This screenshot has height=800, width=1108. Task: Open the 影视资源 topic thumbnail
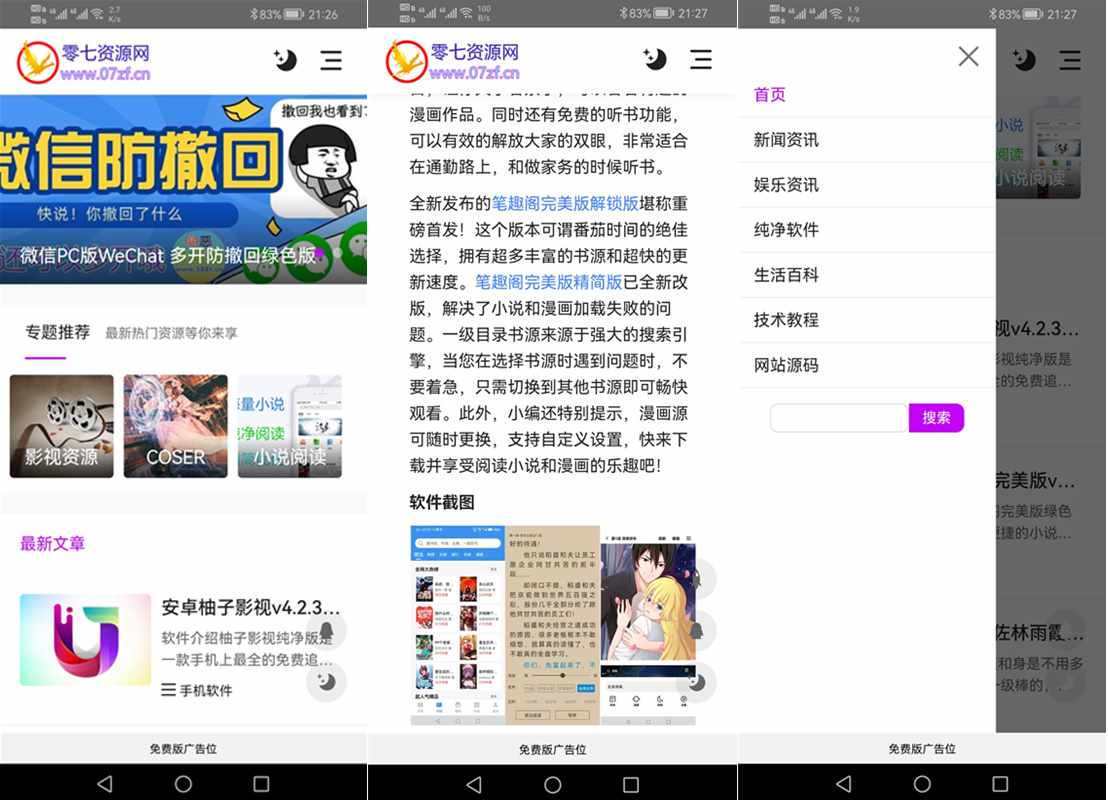click(x=62, y=427)
